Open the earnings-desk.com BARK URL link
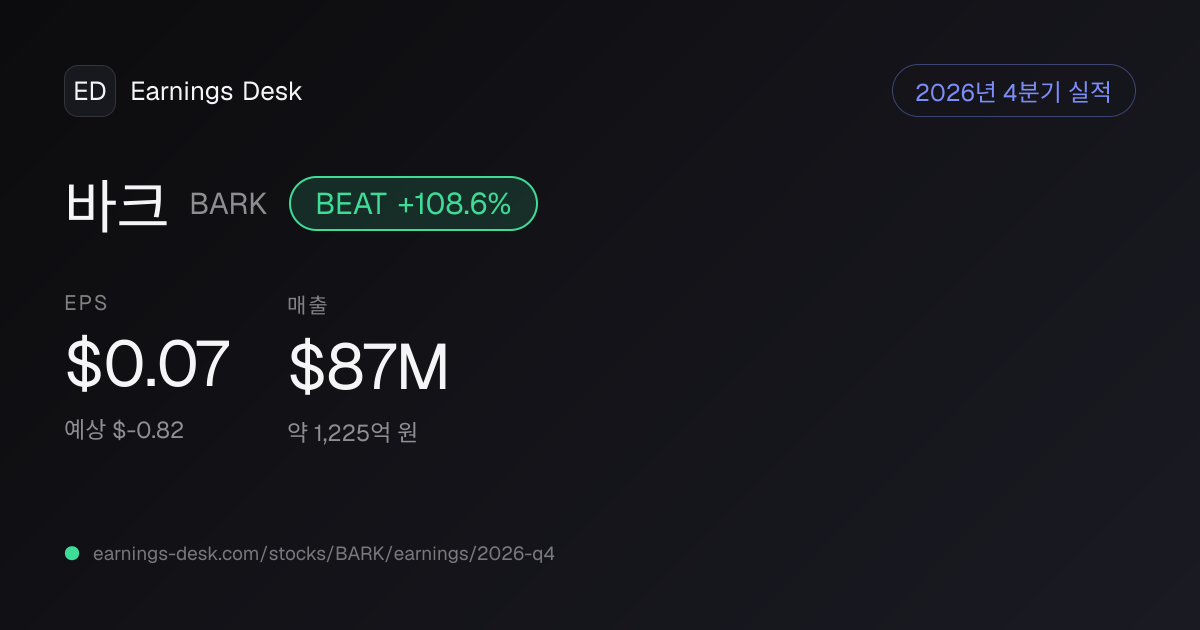 point(323,553)
